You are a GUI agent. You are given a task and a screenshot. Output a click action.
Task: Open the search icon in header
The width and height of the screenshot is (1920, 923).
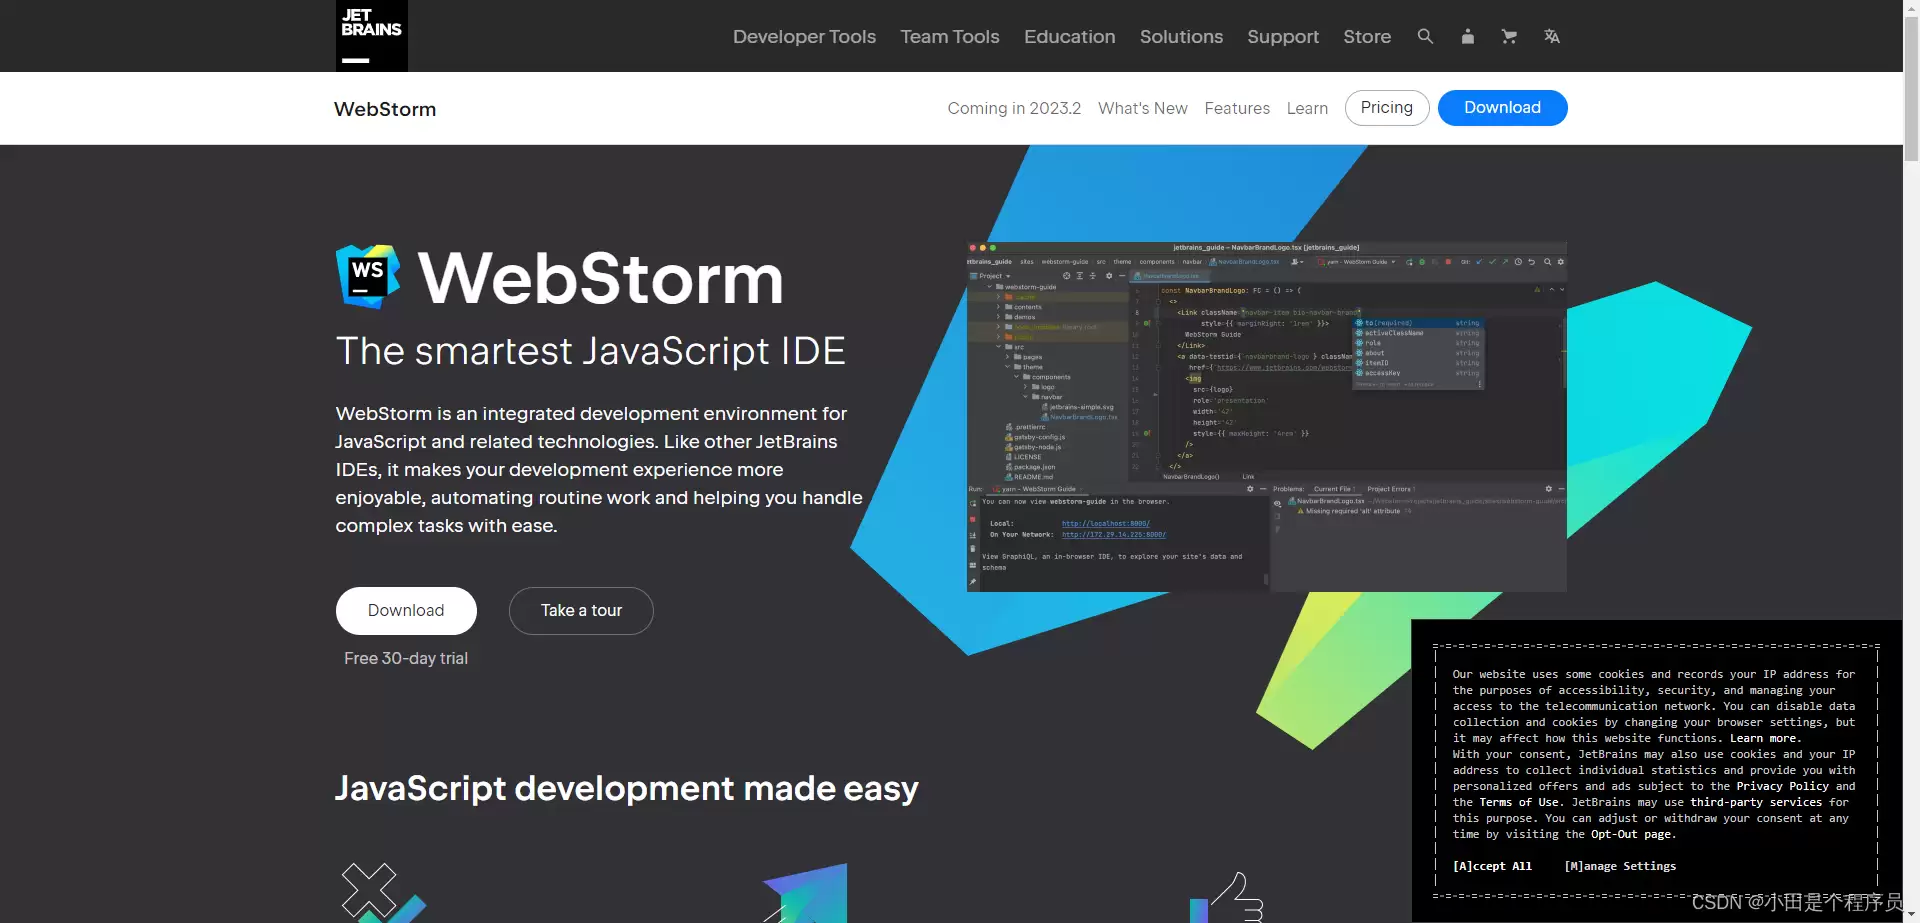click(1425, 36)
